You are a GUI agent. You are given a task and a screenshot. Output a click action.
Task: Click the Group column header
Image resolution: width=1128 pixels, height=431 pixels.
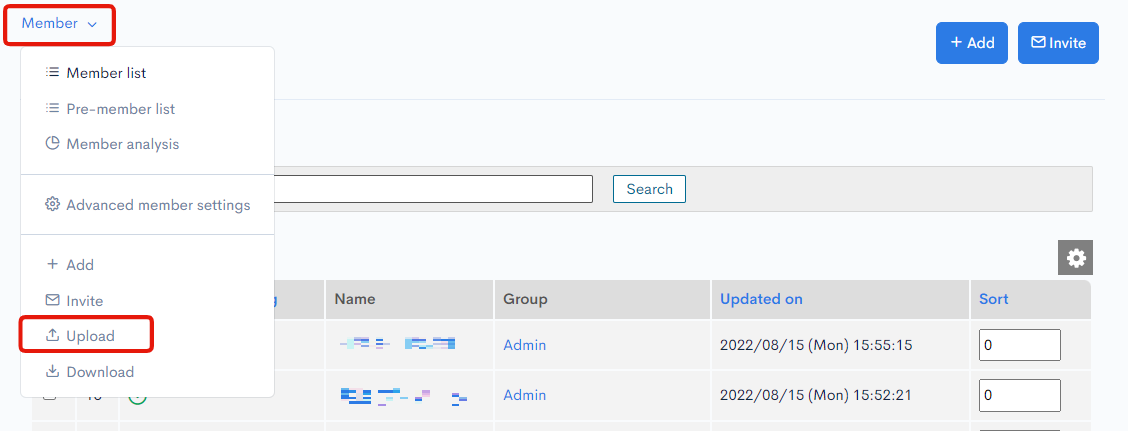point(525,299)
